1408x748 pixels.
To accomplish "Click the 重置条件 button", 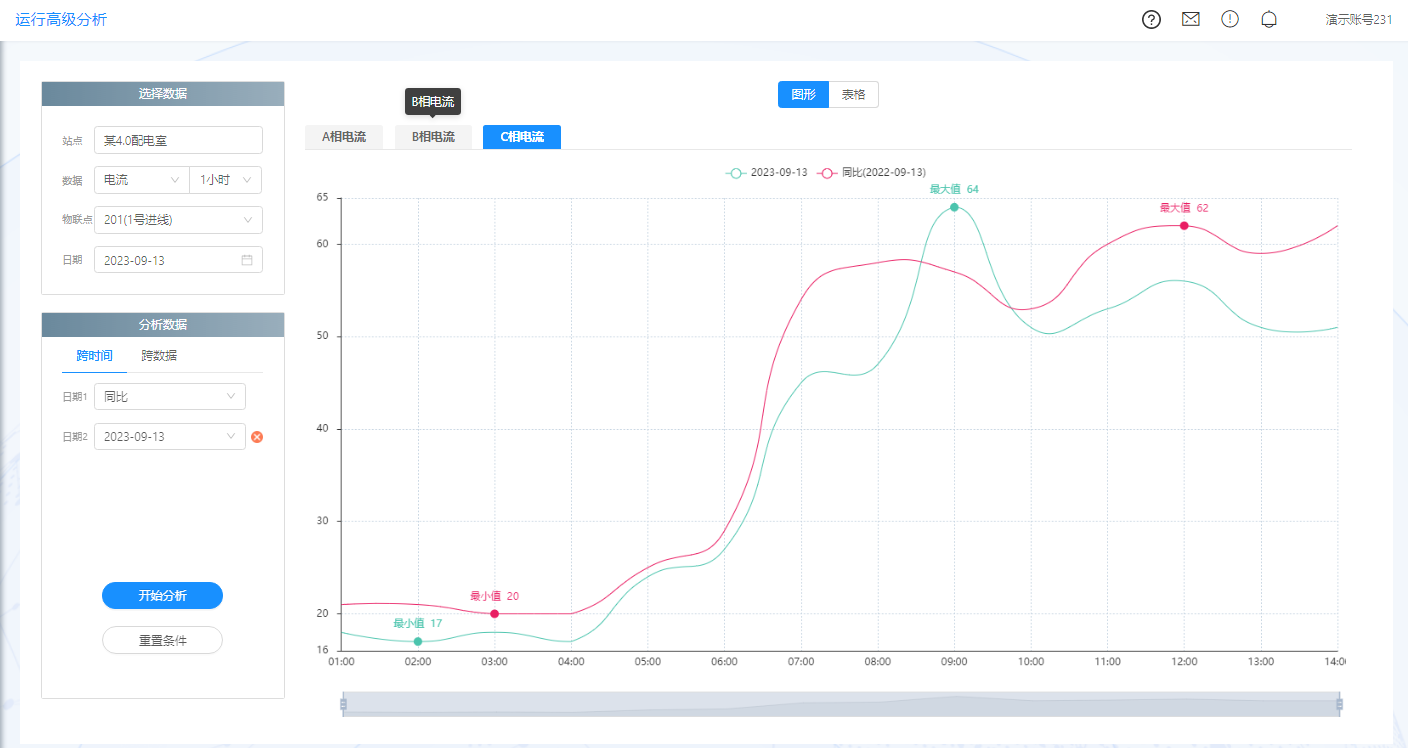I will coord(162,640).
